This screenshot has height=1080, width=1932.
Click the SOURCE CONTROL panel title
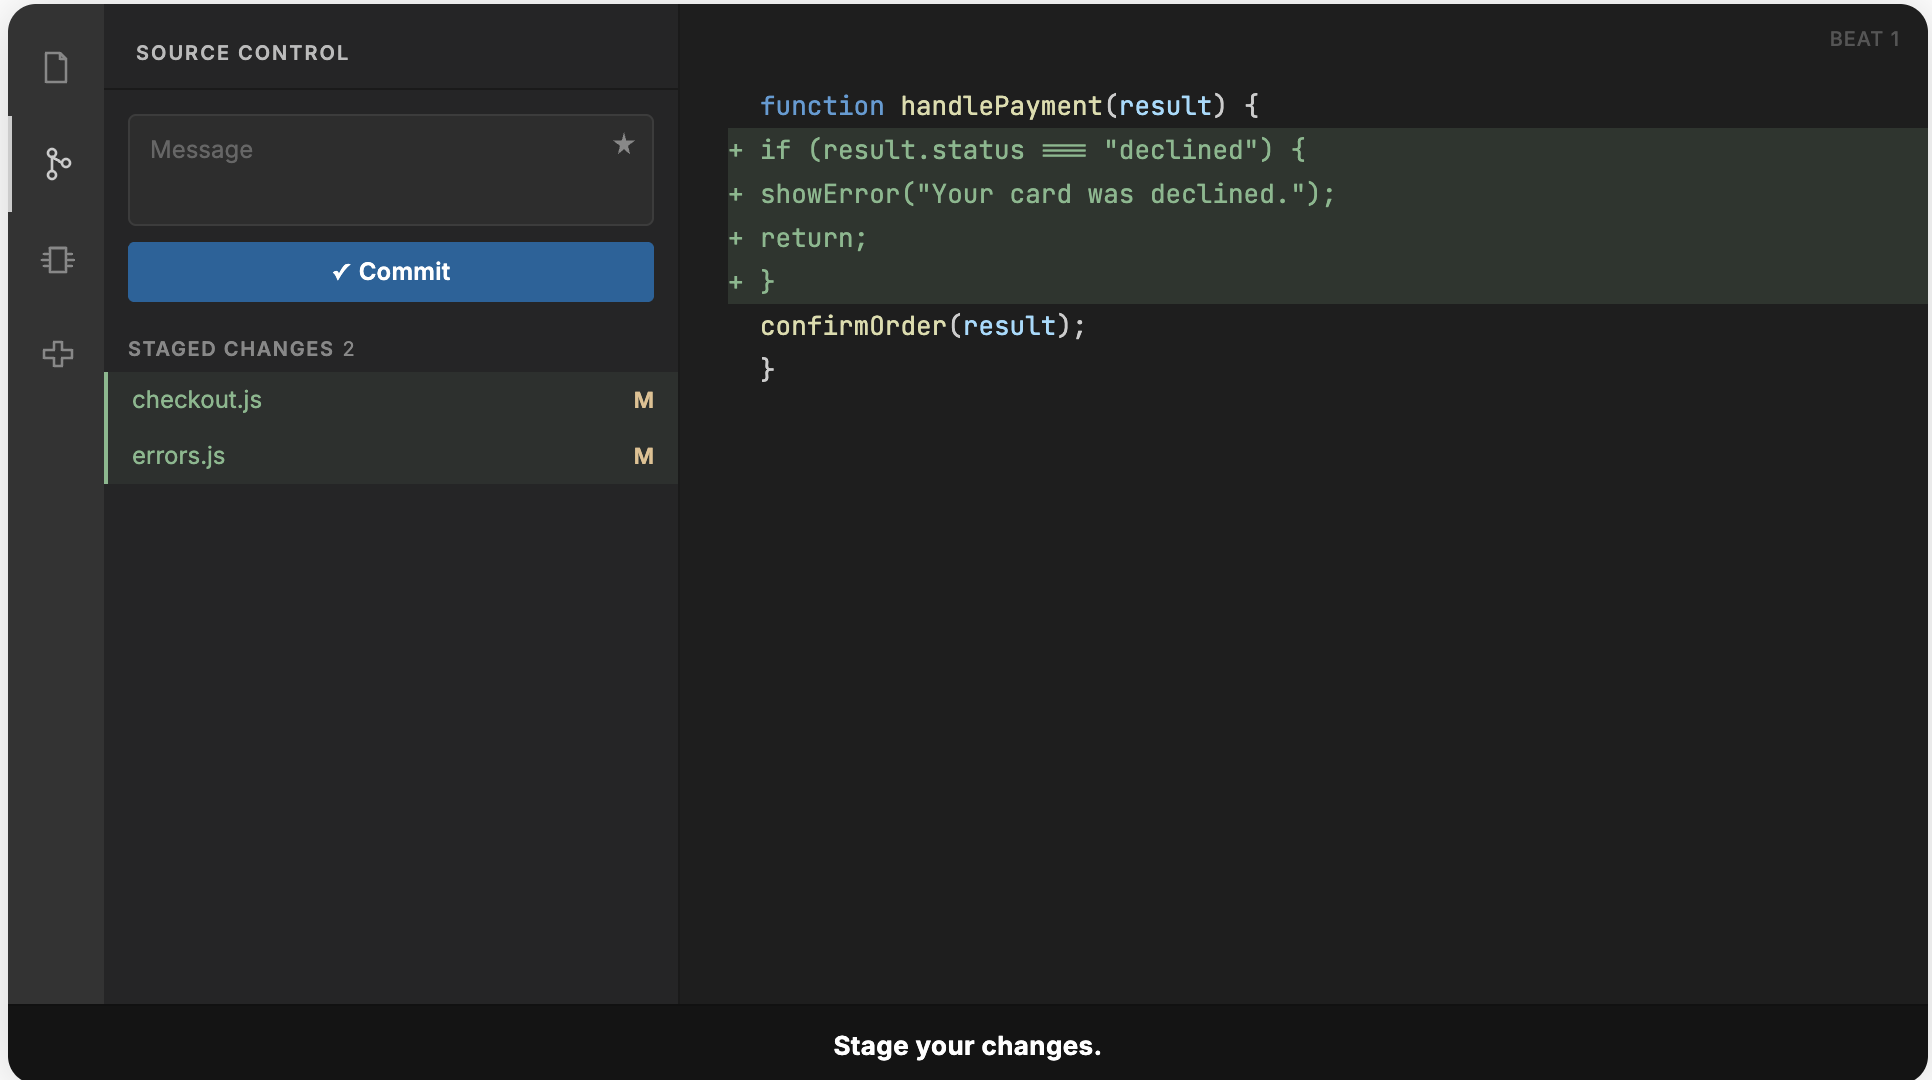[242, 53]
